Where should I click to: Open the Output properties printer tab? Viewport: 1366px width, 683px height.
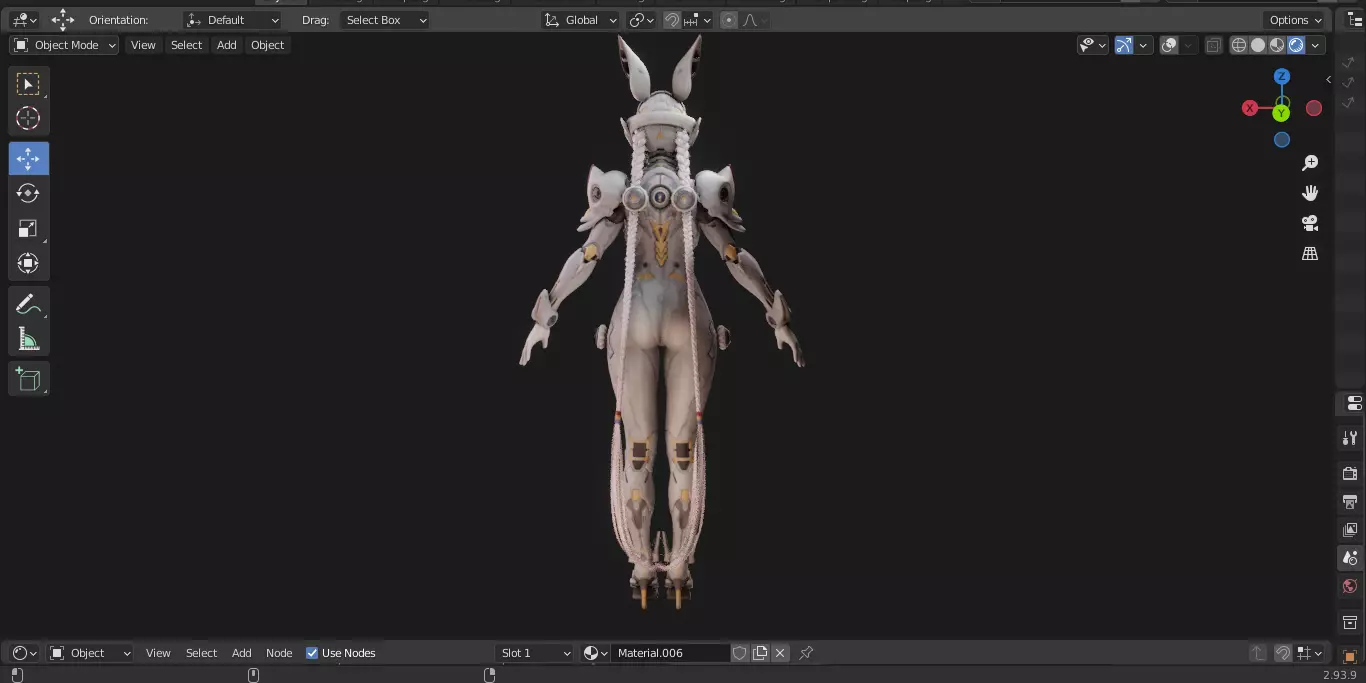pyautogui.click(x=1350, y=501)
